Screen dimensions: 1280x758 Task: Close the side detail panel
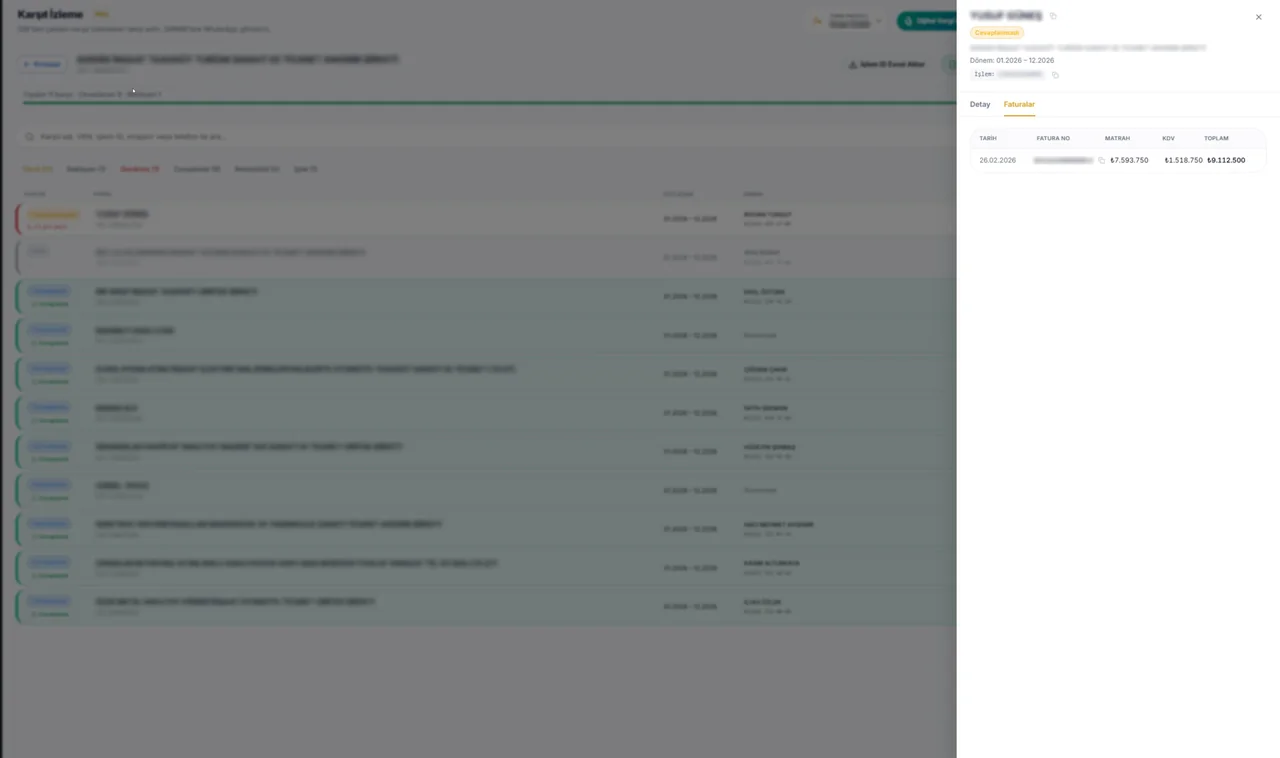click(1258, 17)
